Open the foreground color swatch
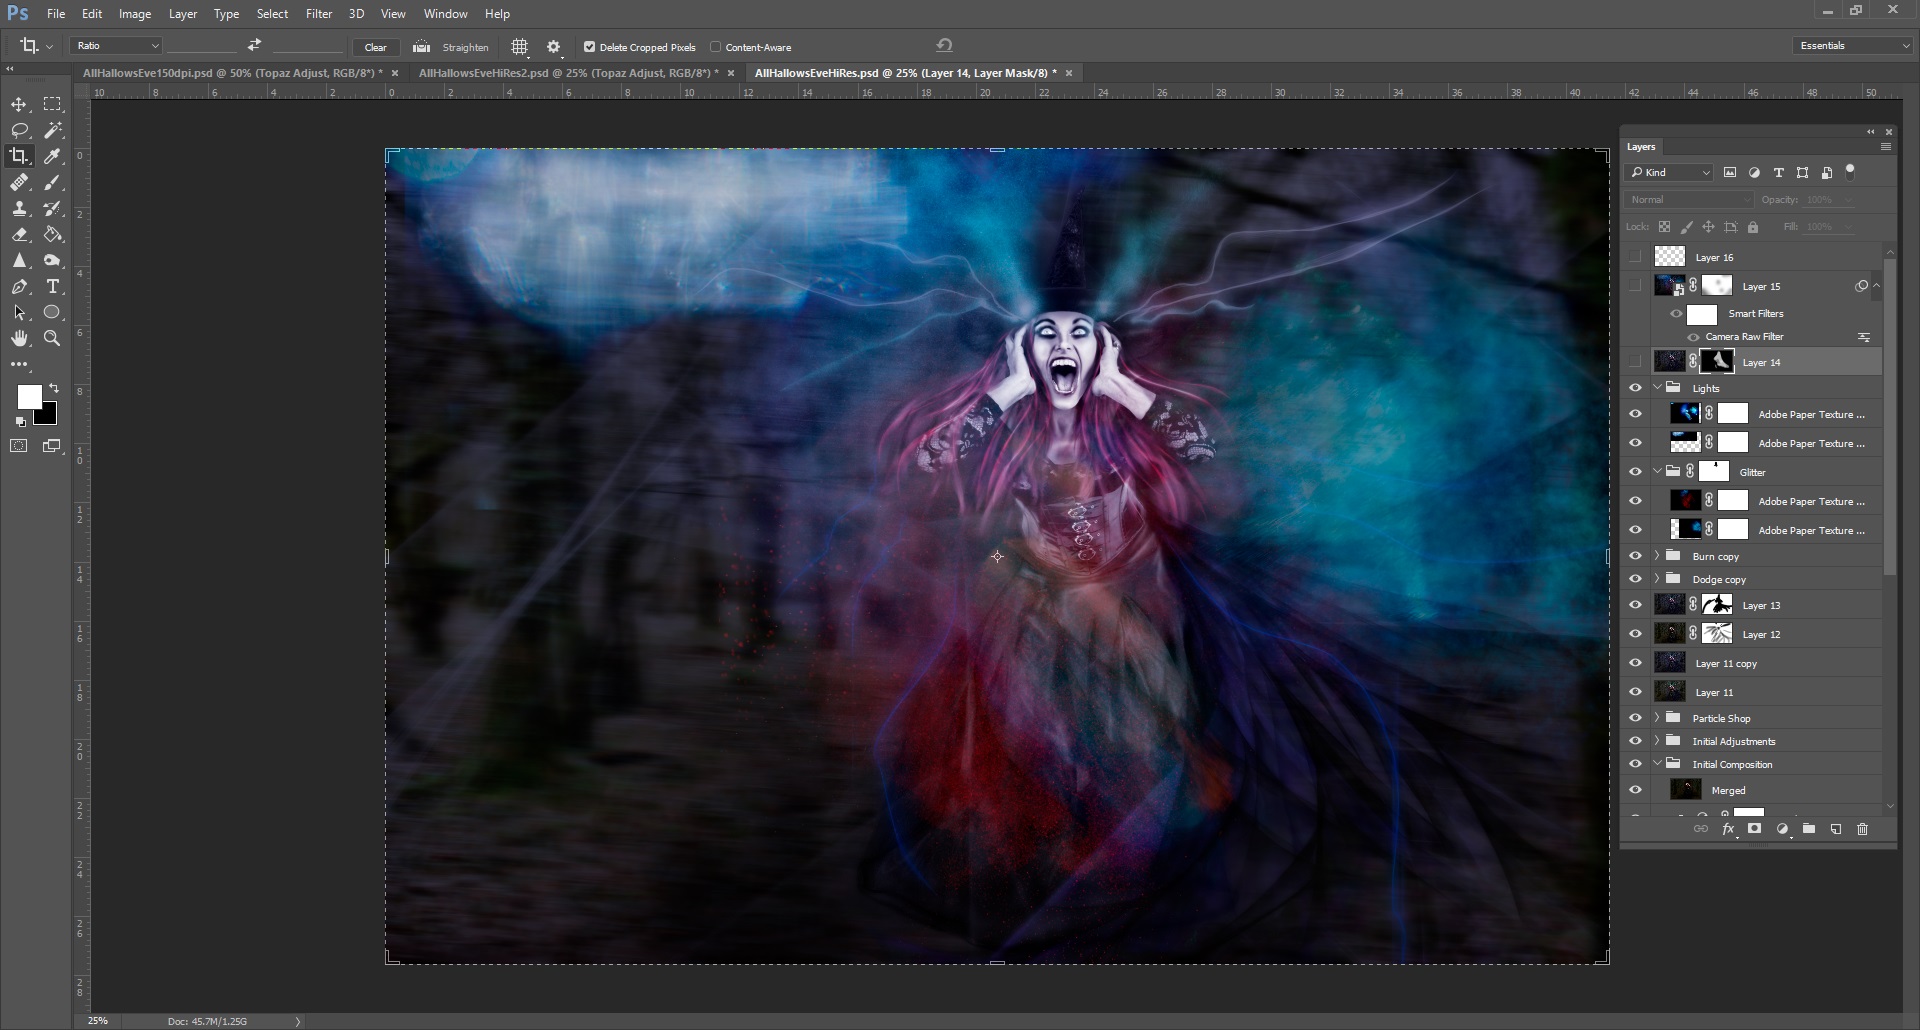Image resolution: width=1920 pixels, height=1030 pixels. [29, 398]
